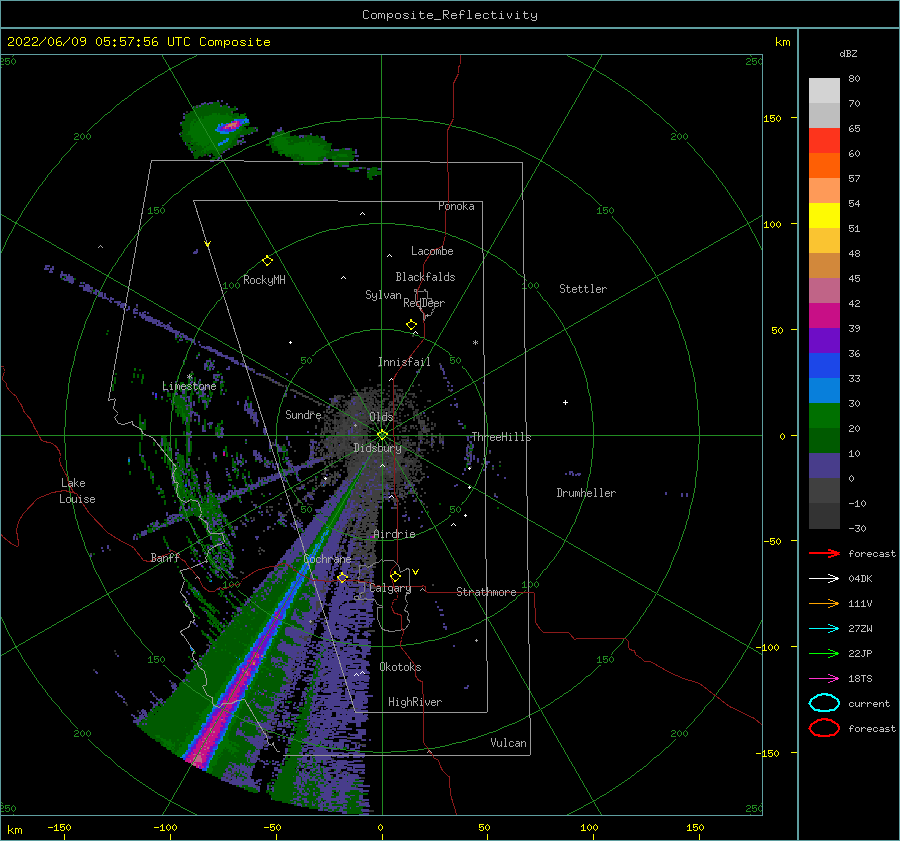
Task: Click the Limestone label
Action: click(x=189, y=386)
